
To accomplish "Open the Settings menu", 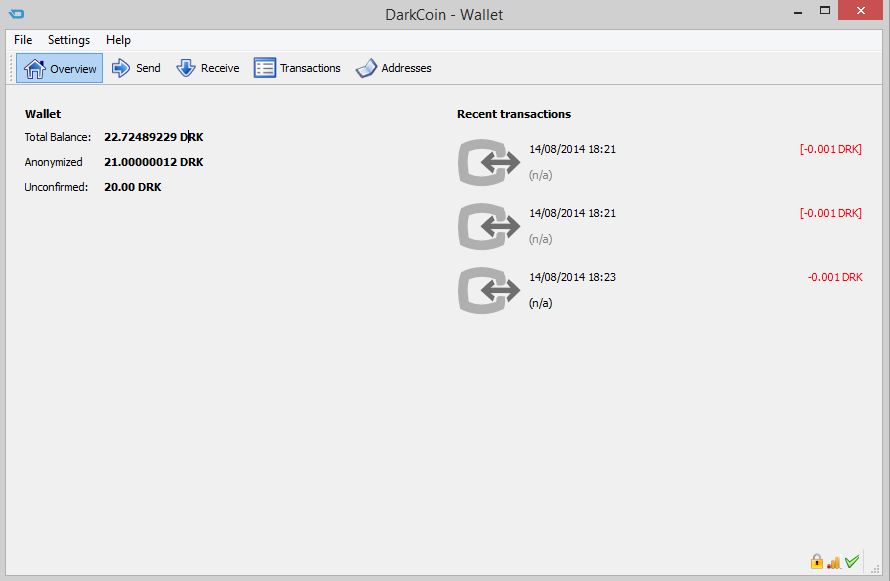I will point(69,40).
